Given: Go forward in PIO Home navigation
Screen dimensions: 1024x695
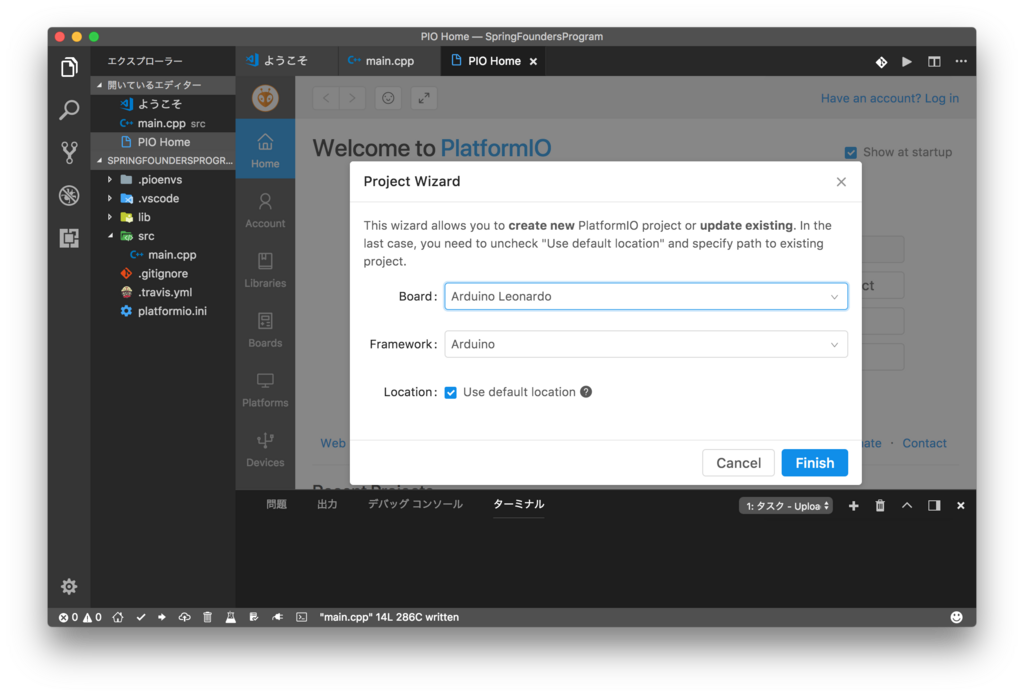Looking at the screenshot, I should 352,98.
